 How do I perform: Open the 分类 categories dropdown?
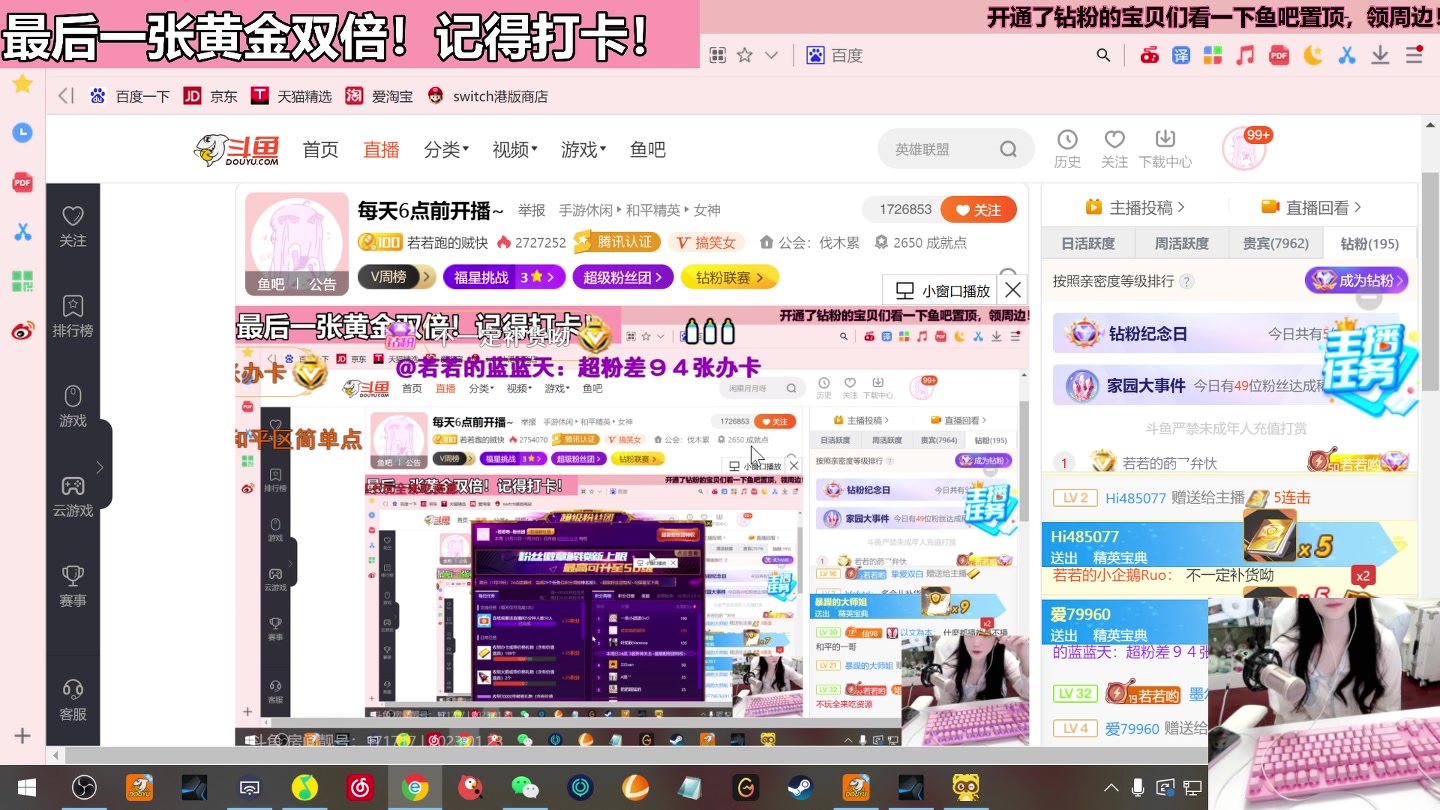pyautogui.click(x=445, y=148)
